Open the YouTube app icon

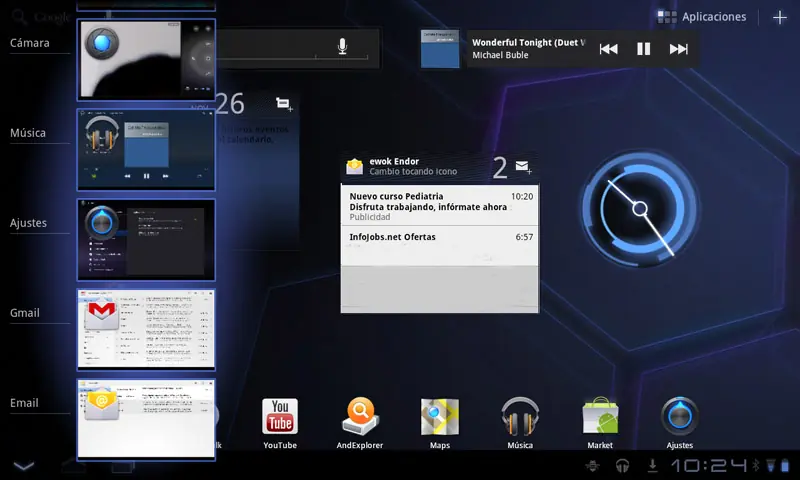280,420
